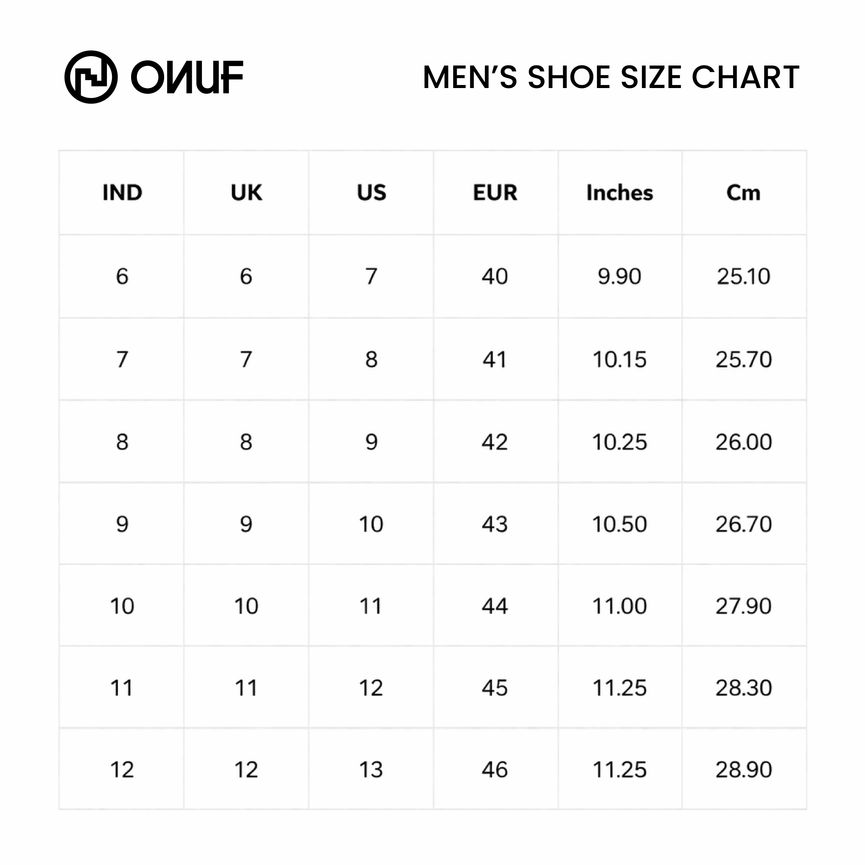Click the US size 13 cell
Viewport: 865px width, 865px height.
coord(371,770)
